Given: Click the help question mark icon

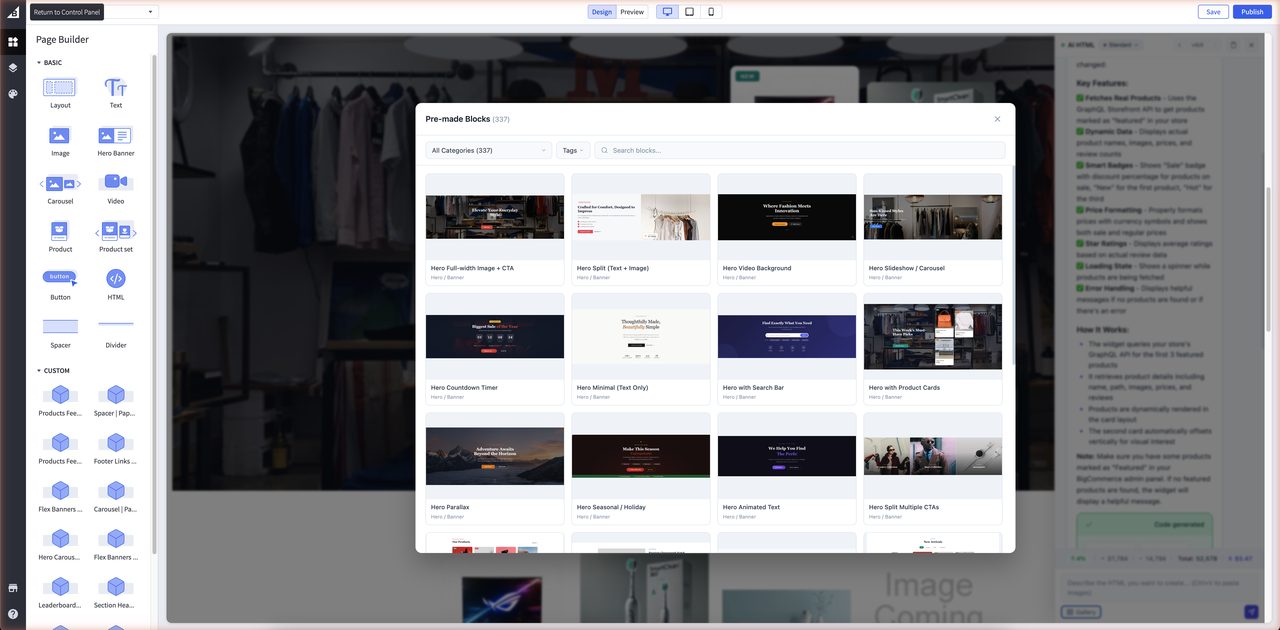Looking at the screenshot, I should click(13, 614).
